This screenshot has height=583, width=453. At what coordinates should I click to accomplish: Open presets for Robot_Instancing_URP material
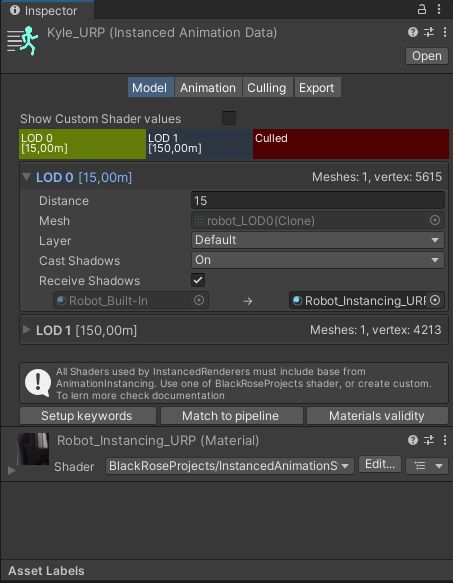[x=429, y=440]
